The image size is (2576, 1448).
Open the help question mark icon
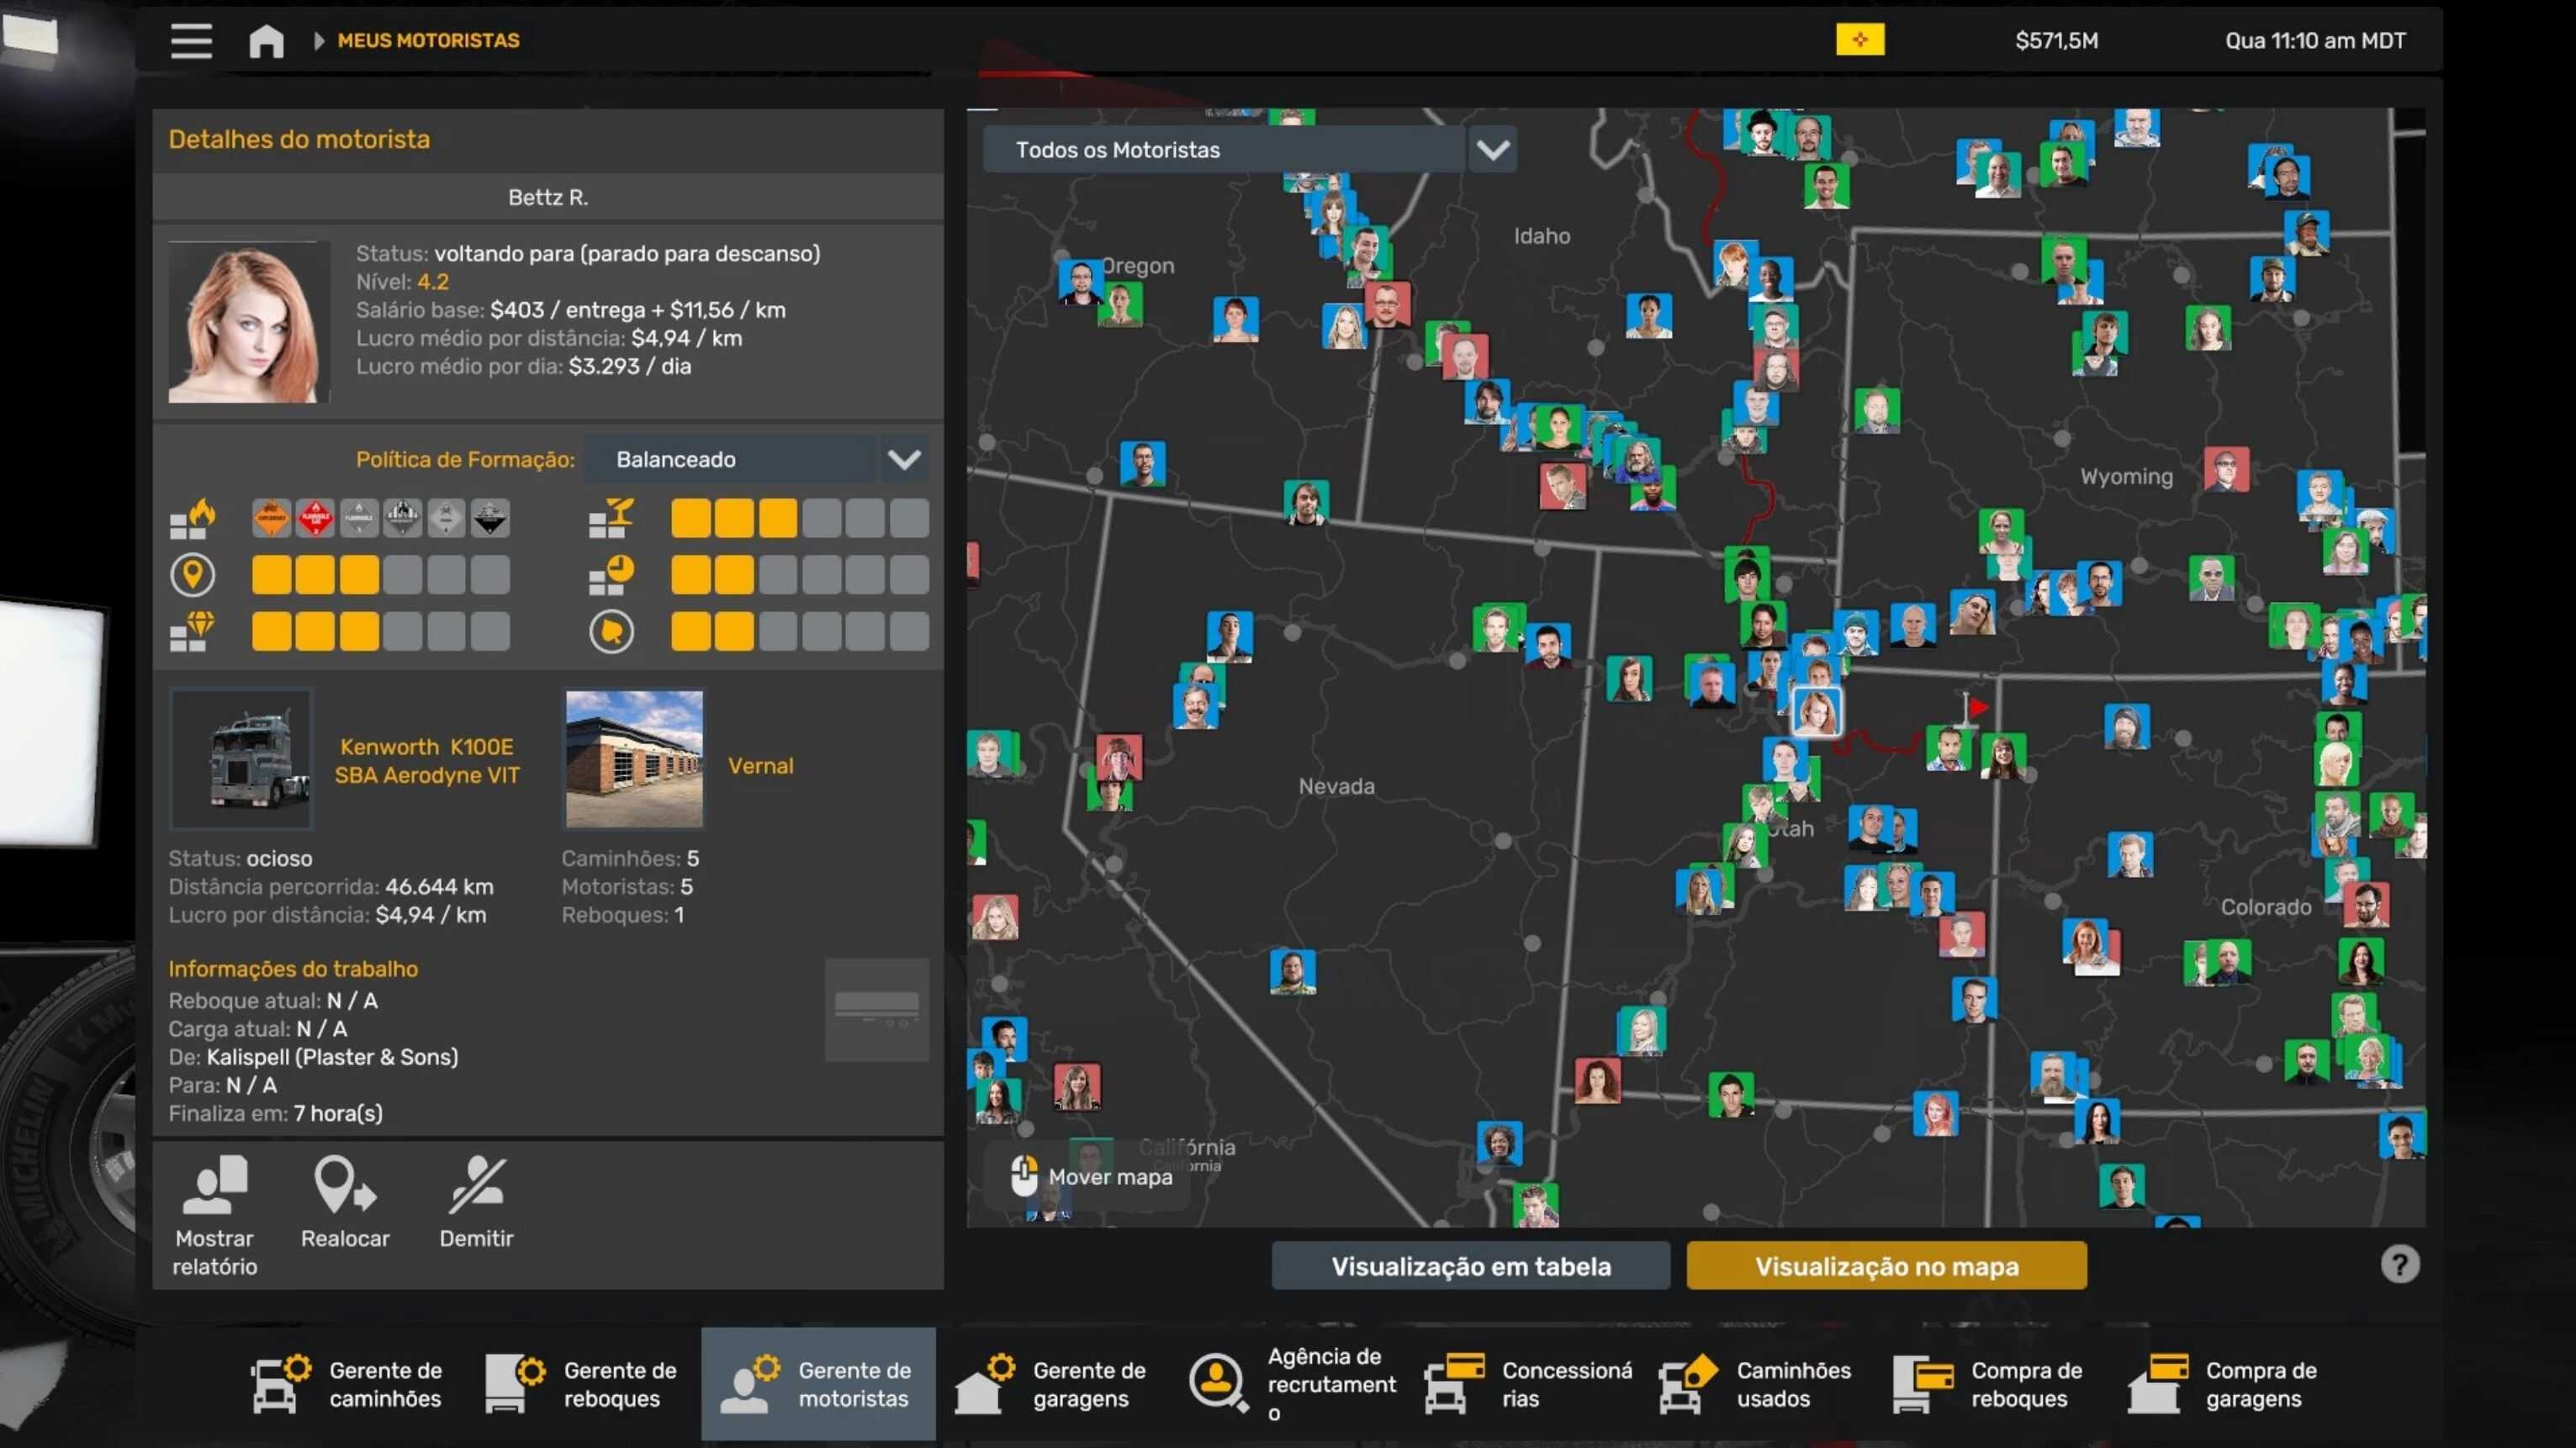2399,1264
